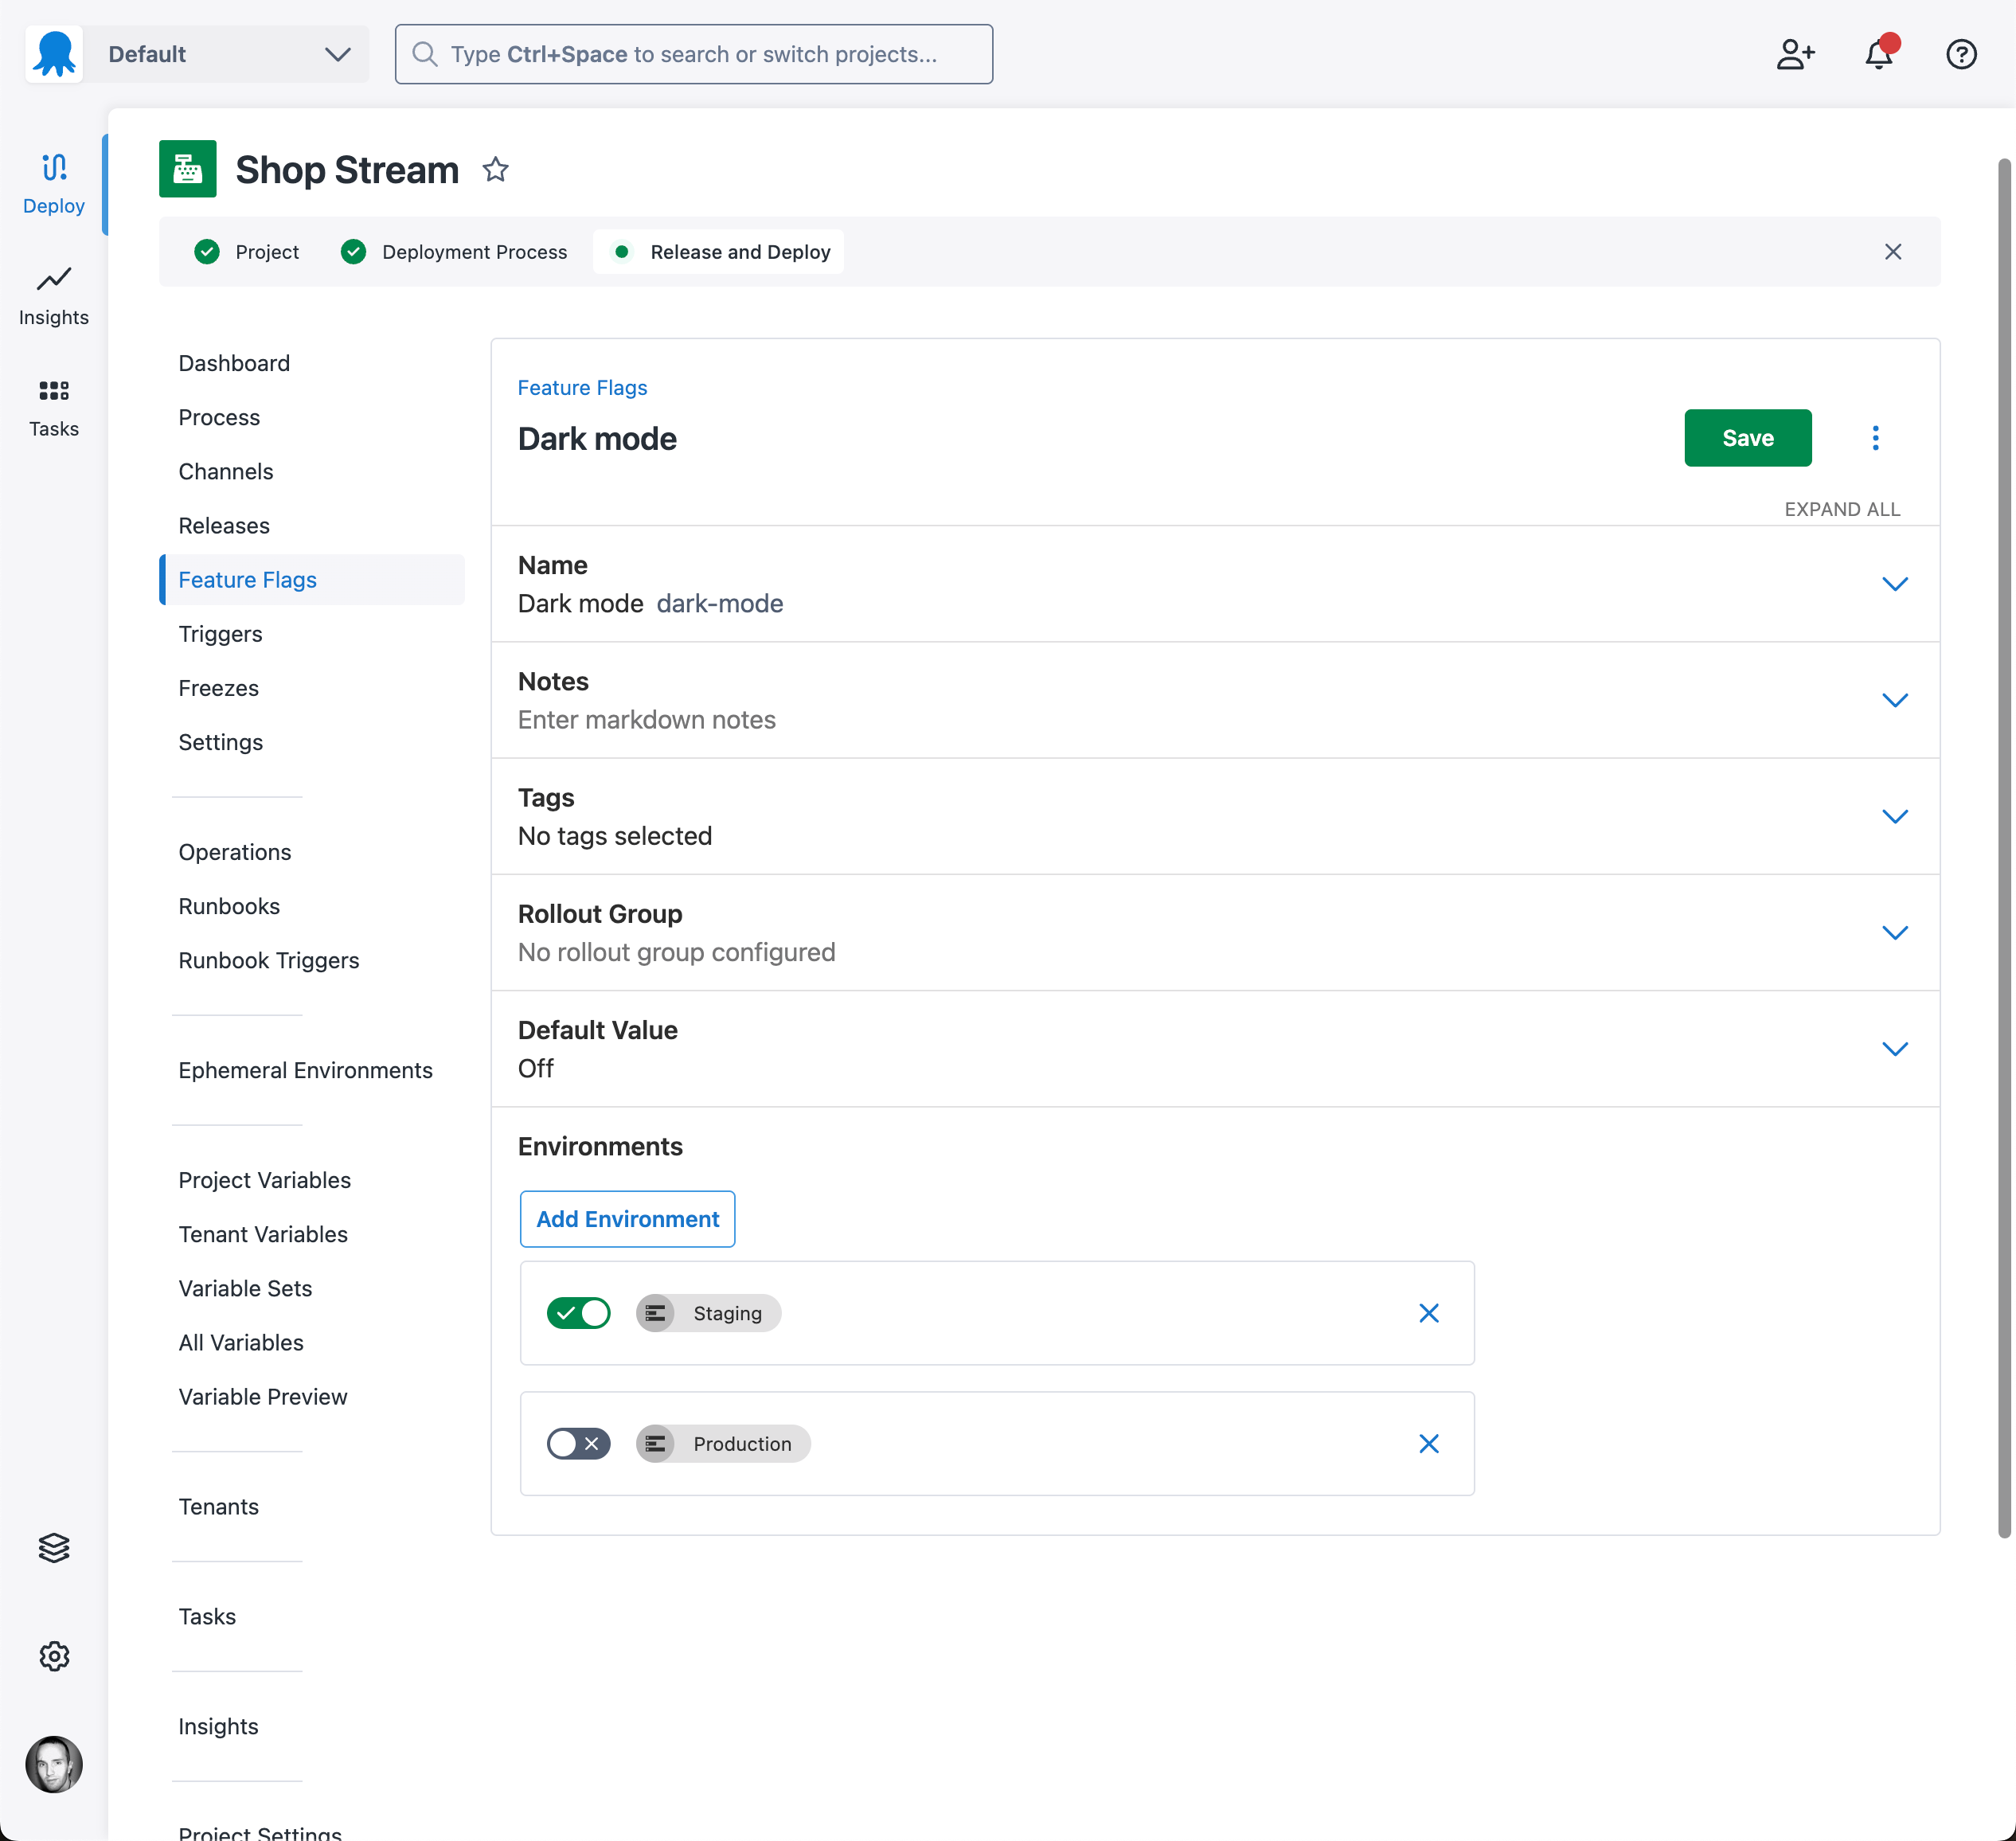Save the Dark mode feature flag
2016x1841 pixels.
coord(1748,438)
